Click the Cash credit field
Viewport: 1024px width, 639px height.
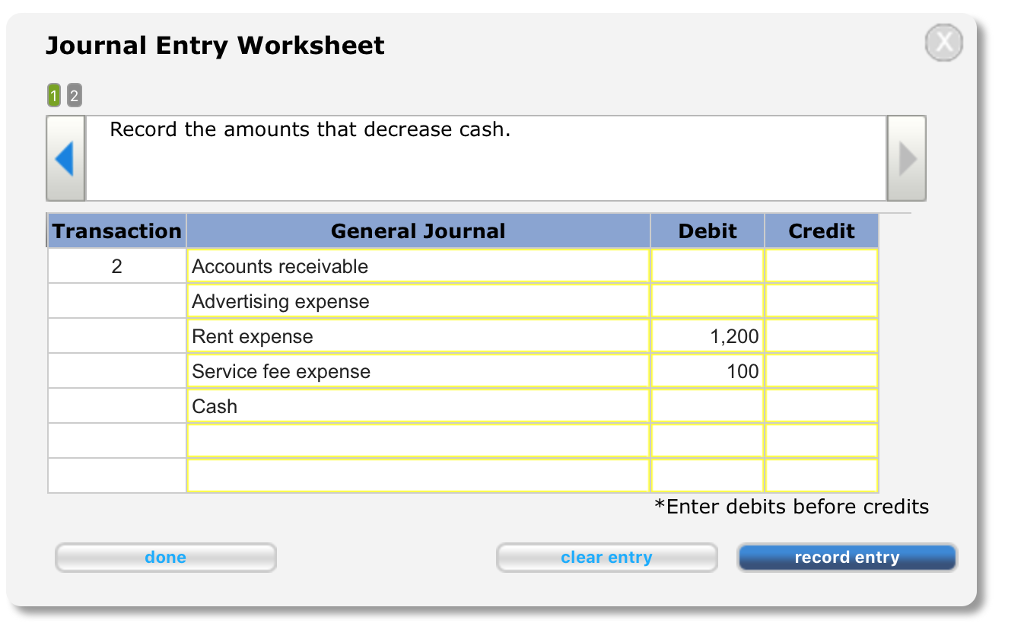pos(820,406)
